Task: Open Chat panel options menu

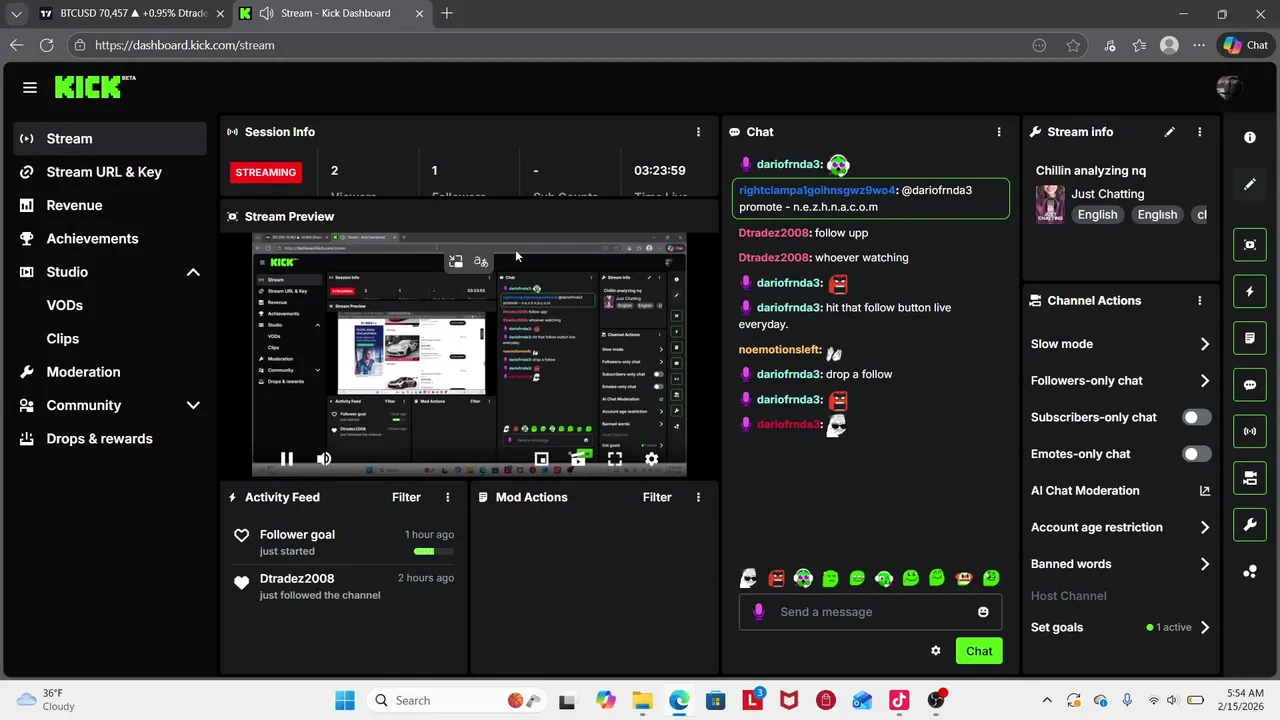Action: (x=998, y=132)
